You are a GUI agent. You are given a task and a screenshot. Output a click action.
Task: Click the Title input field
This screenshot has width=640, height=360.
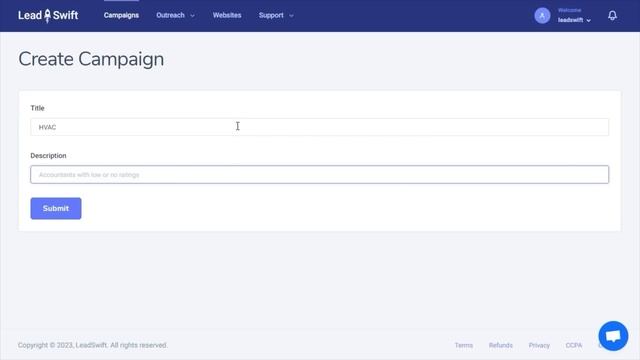pos(320,127)
